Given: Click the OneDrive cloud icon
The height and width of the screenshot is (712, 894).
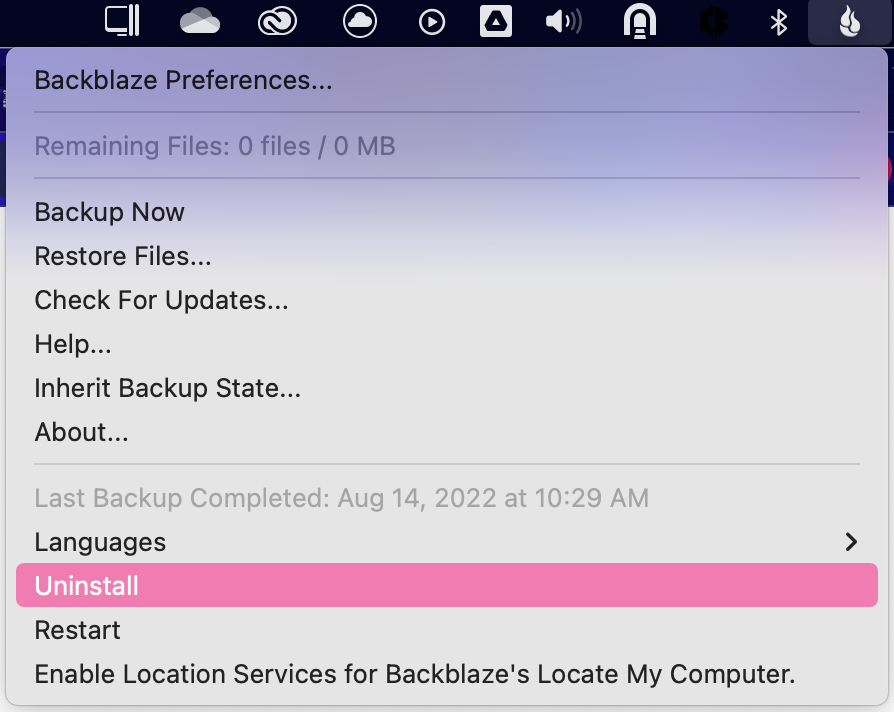Looking at the screenshot, I should pyautogui.click(x=200, y=23).
